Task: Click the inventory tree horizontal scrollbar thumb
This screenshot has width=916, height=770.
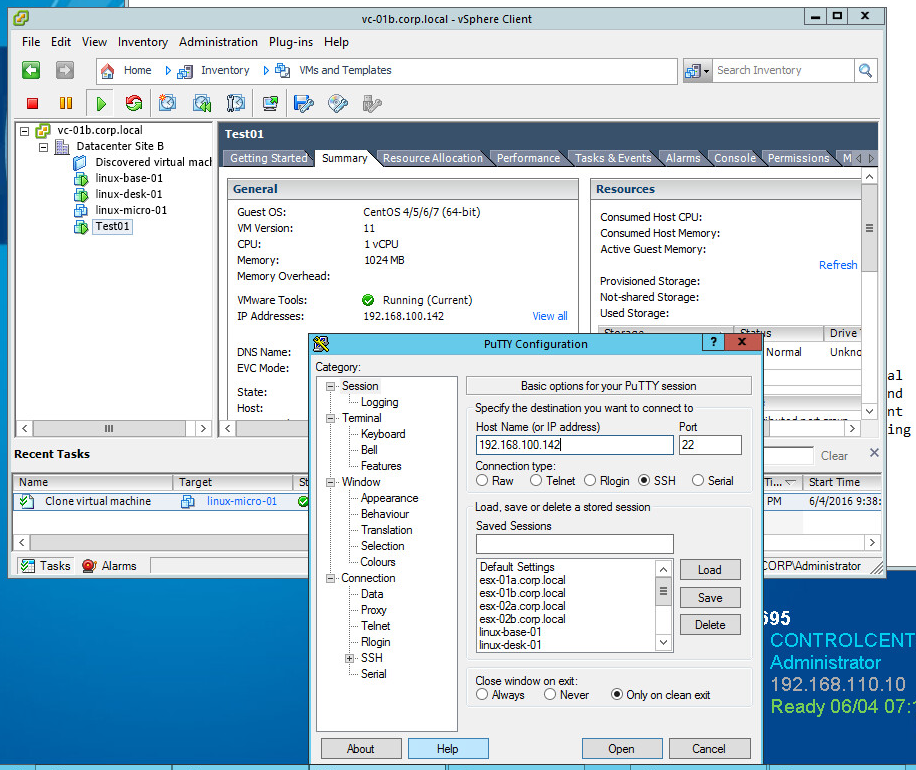Action: [x=109, y=428]
